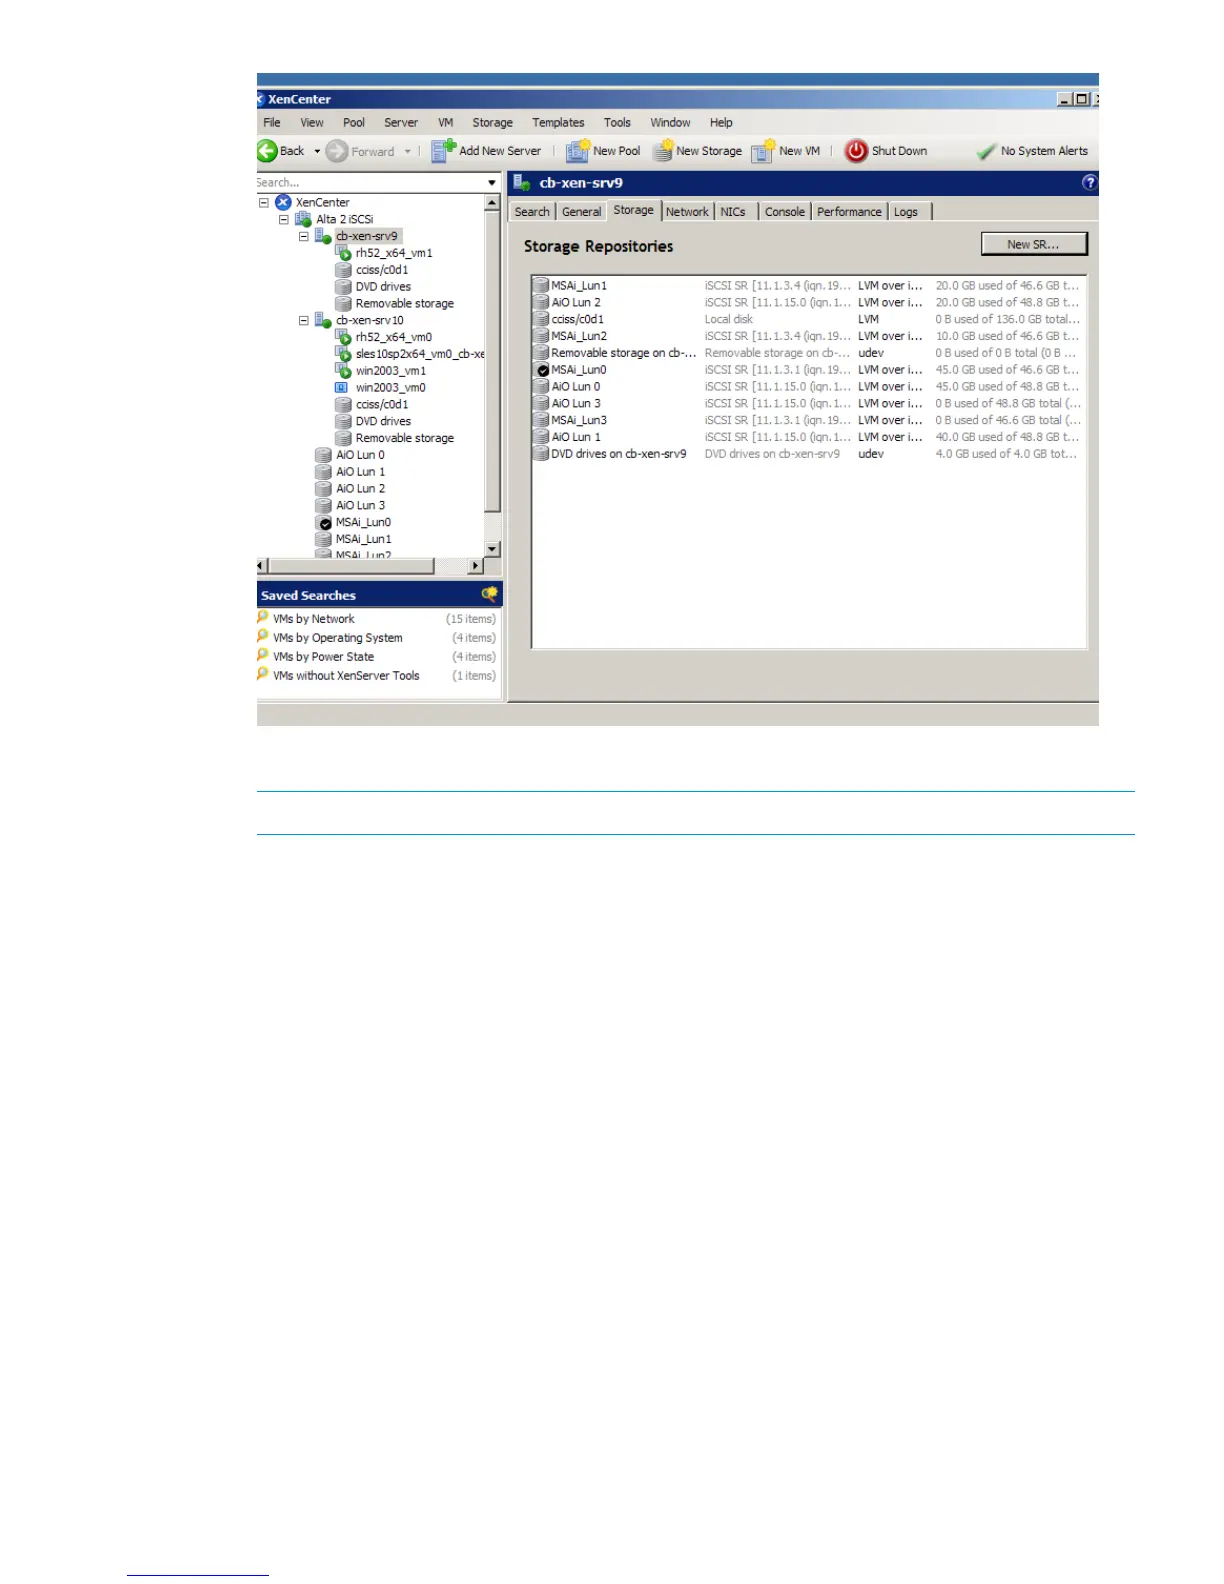Image resolution: width=1224 pixels, height=1584 pixels.
Task: Click the New Storage icon
Action: pyautogui.click(x=663, y=151)
